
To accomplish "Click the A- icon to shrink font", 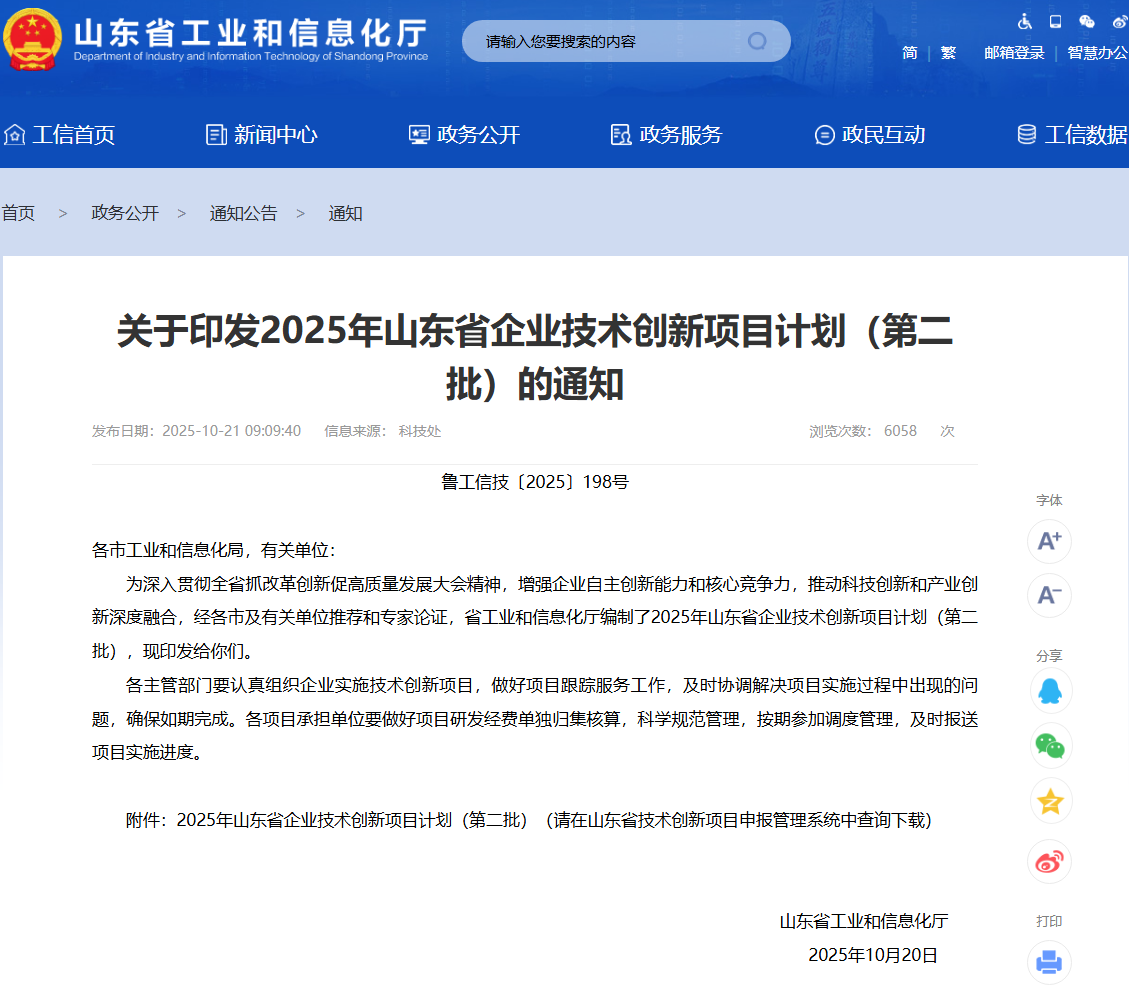I will (x=1050, y=596).
